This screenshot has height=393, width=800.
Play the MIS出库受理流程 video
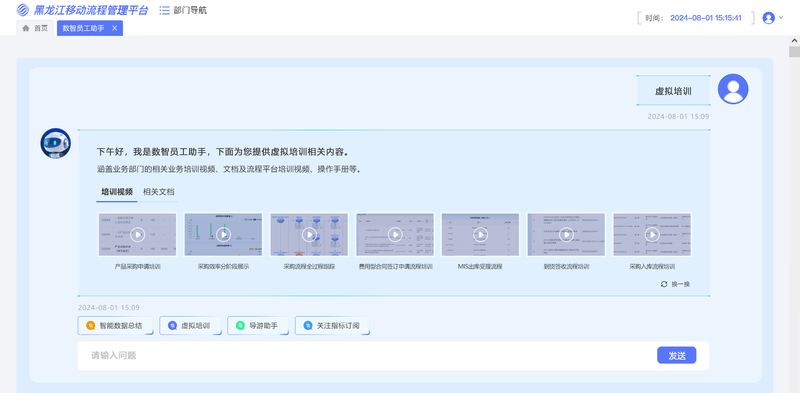[x=481, y=235]
